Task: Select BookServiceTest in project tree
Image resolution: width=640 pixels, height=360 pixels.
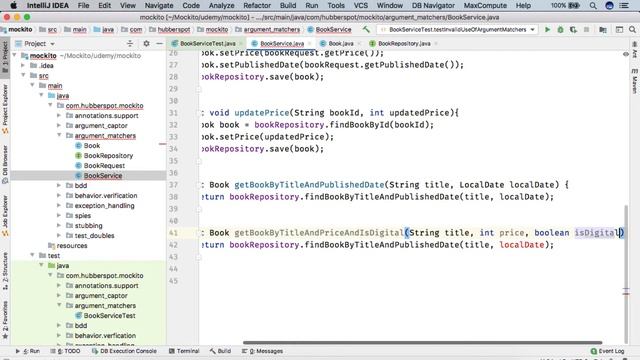Action: (x=109, y=315)
